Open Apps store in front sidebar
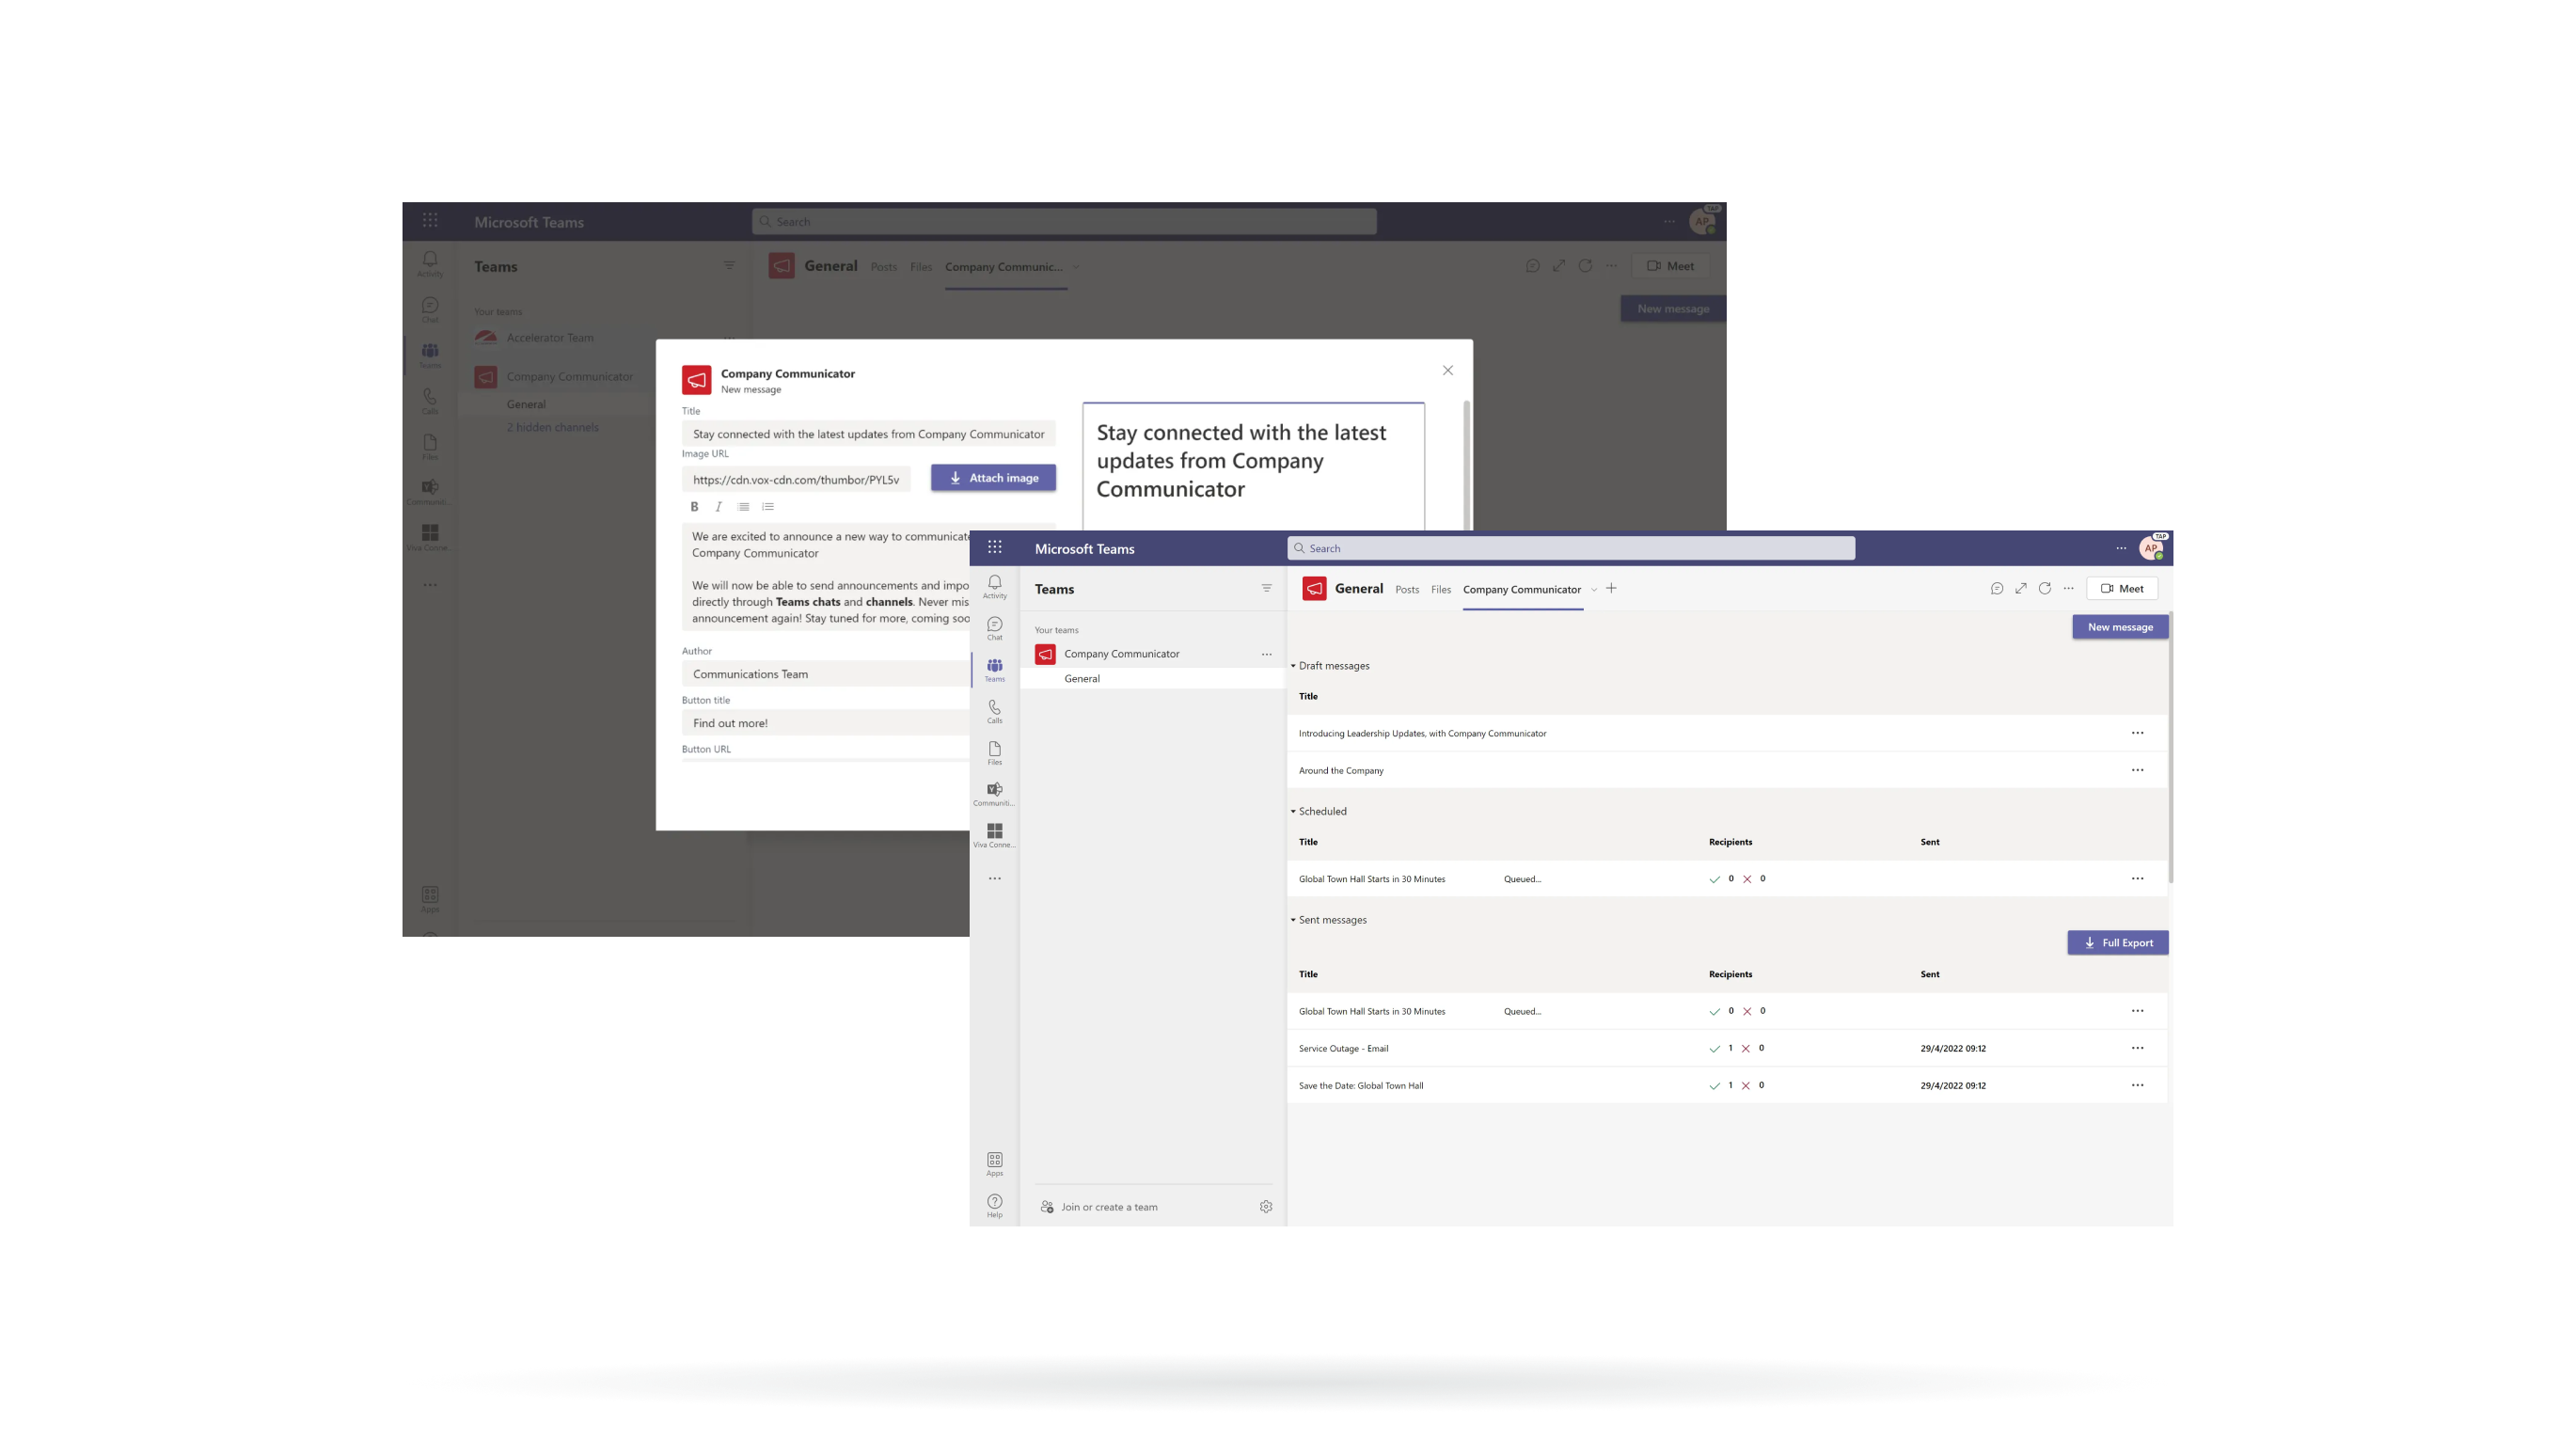2576x1455 pixels. tap(994, 1164)
